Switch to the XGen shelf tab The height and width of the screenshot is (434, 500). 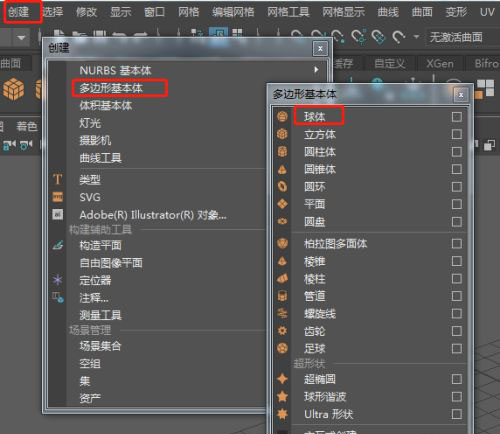440,63
